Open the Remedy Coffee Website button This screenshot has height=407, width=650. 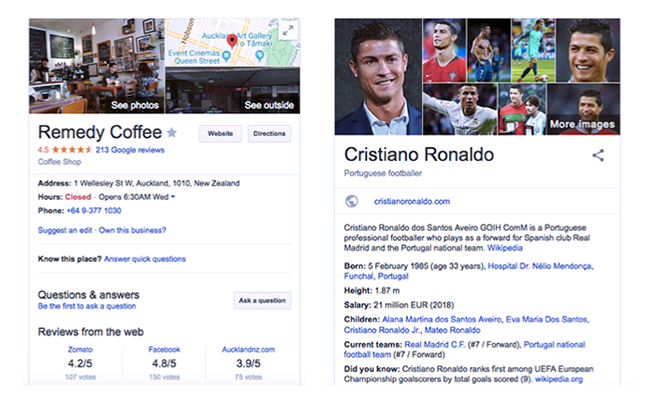[220, 133]
